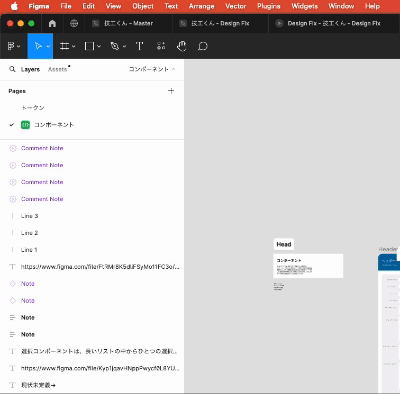Select the first black Note frame layer
This screenshot has width=400, height=394.
click(92, 318)
